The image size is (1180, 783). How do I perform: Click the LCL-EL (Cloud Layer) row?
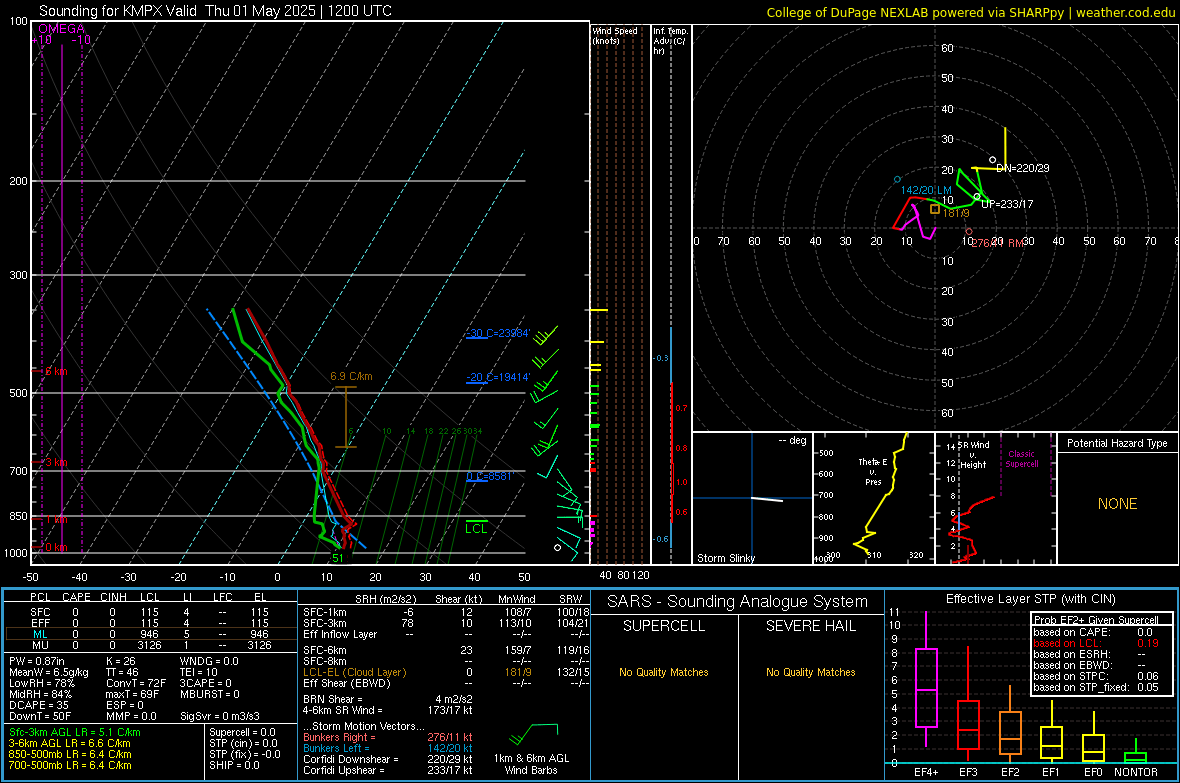[x=445, y=672]
